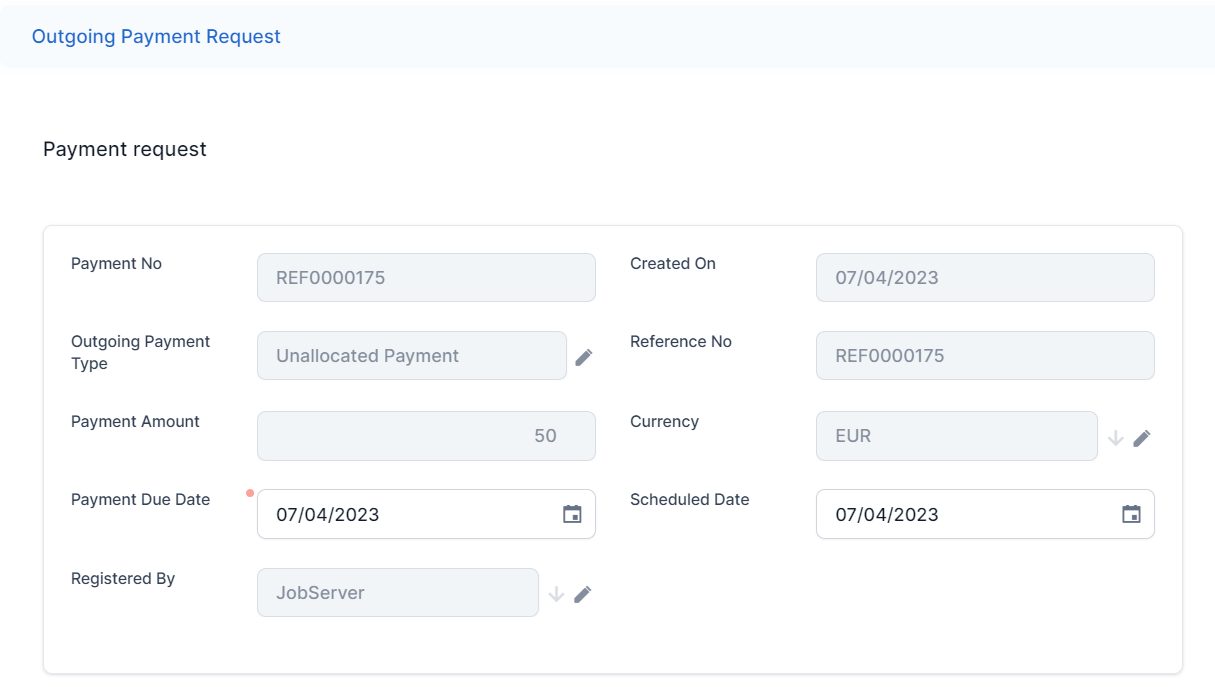Click the edit pencil next to Registered By
Image resolution: width=1215 pixels, height=687 pixels.
(x=583, y=594)
